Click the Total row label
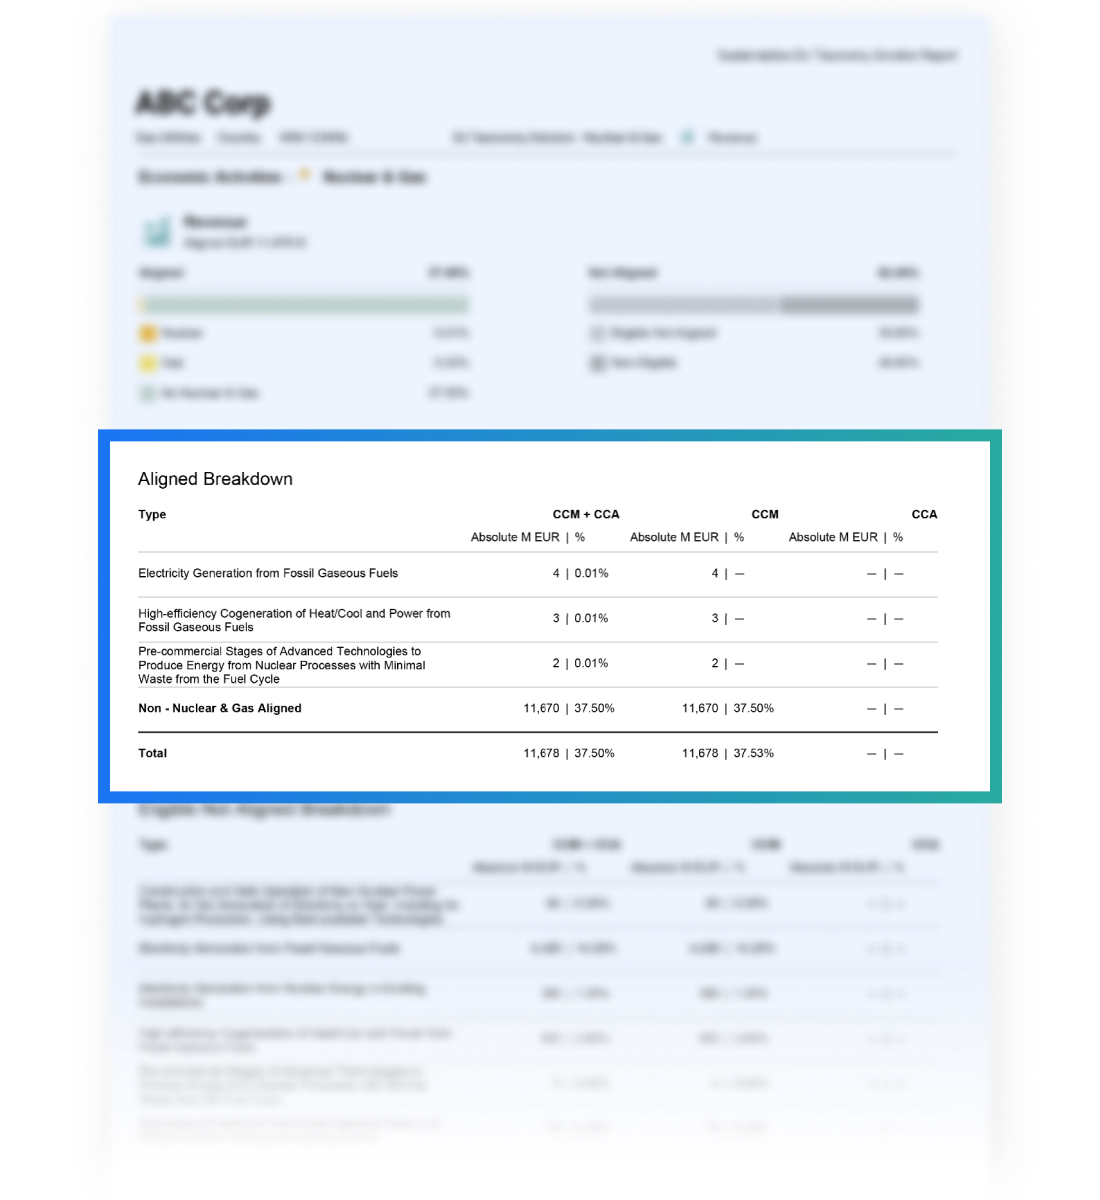This screenshot has height=1200, width=1100. tap(153, 753)
